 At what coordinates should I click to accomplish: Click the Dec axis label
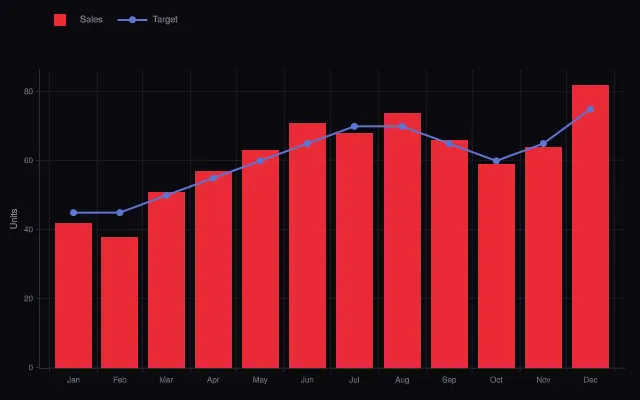[x=590, y=380]
